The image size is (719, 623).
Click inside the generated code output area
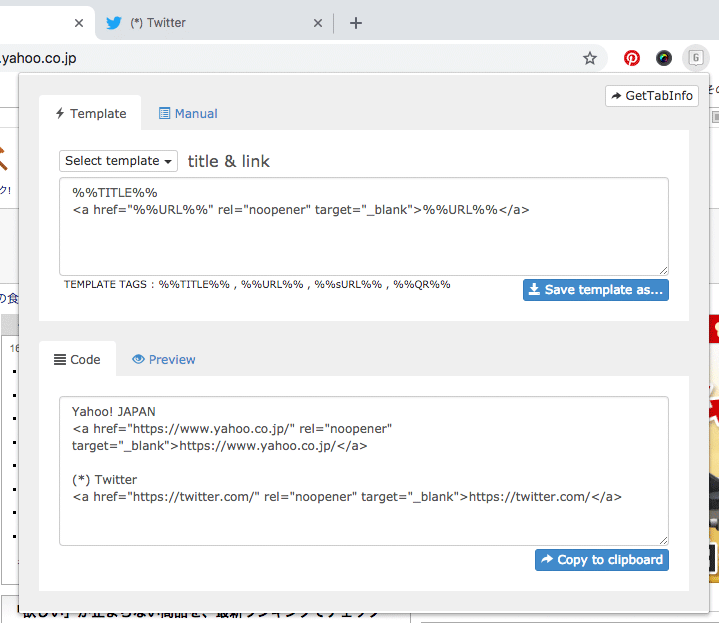tap(364, 471)
